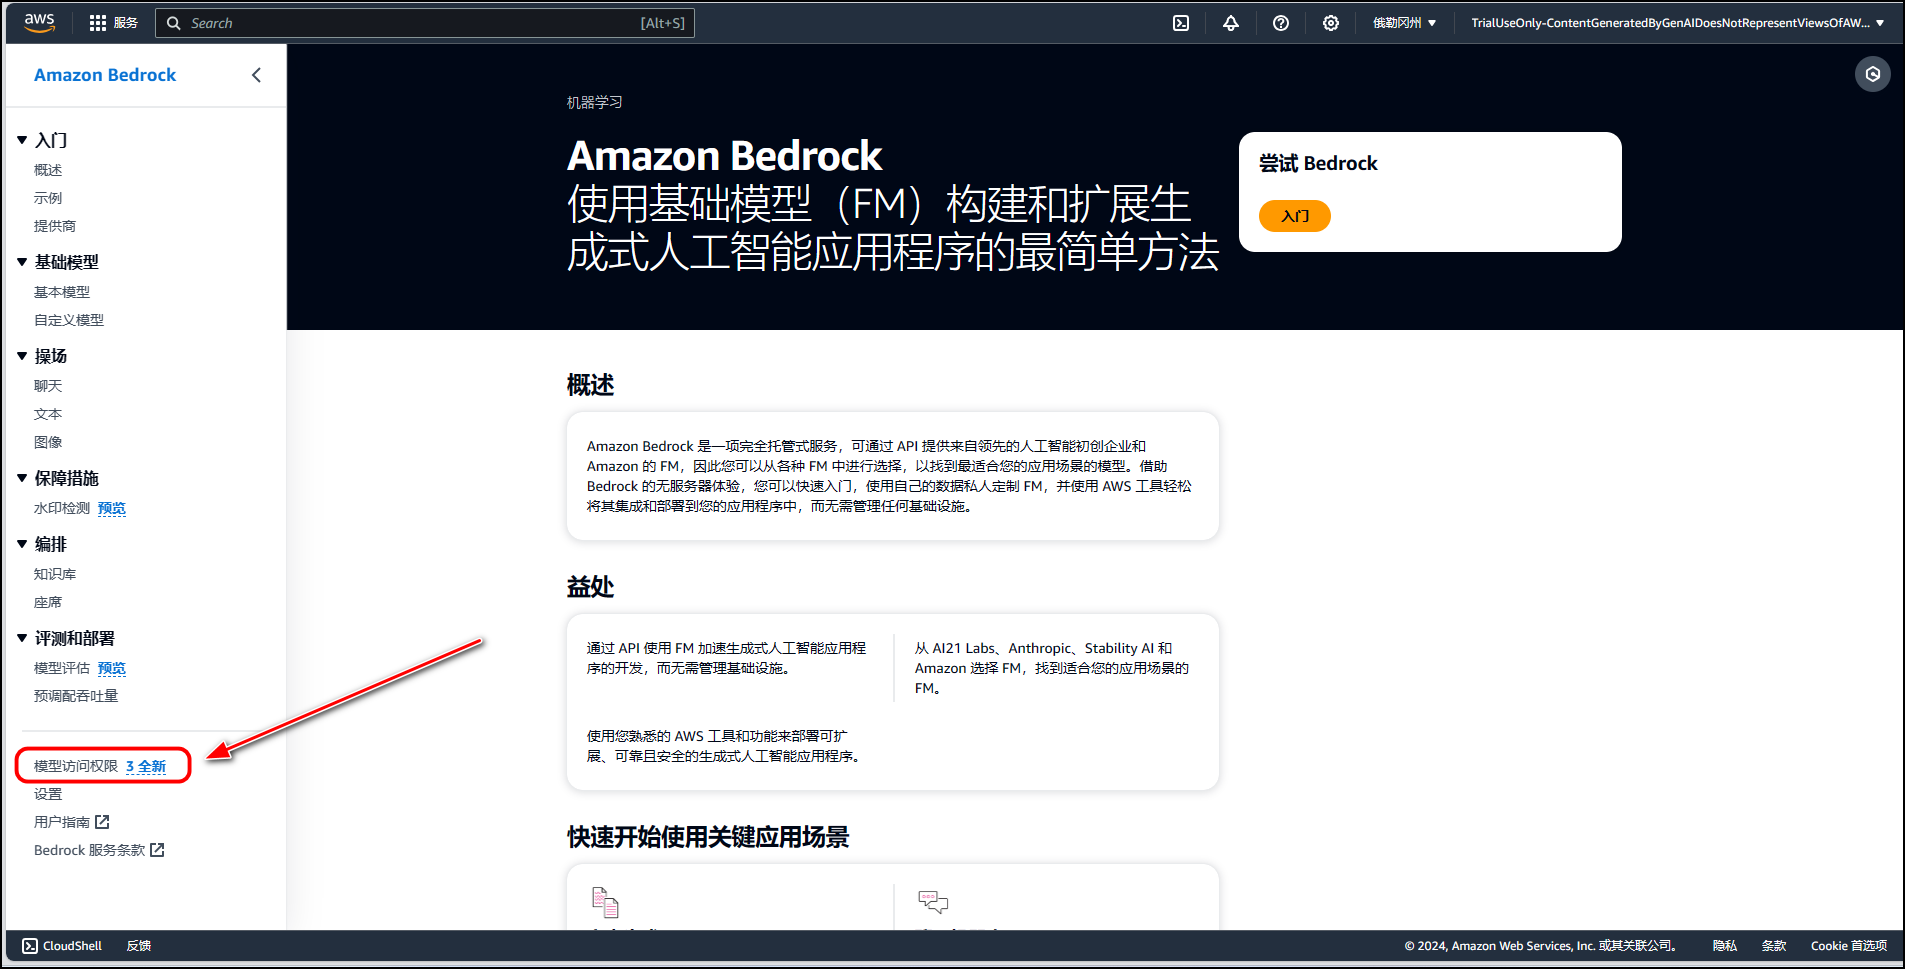The image size is (1905, 969).
Task: Open Bedrock 服务条款 link
Action: [90, 850]
